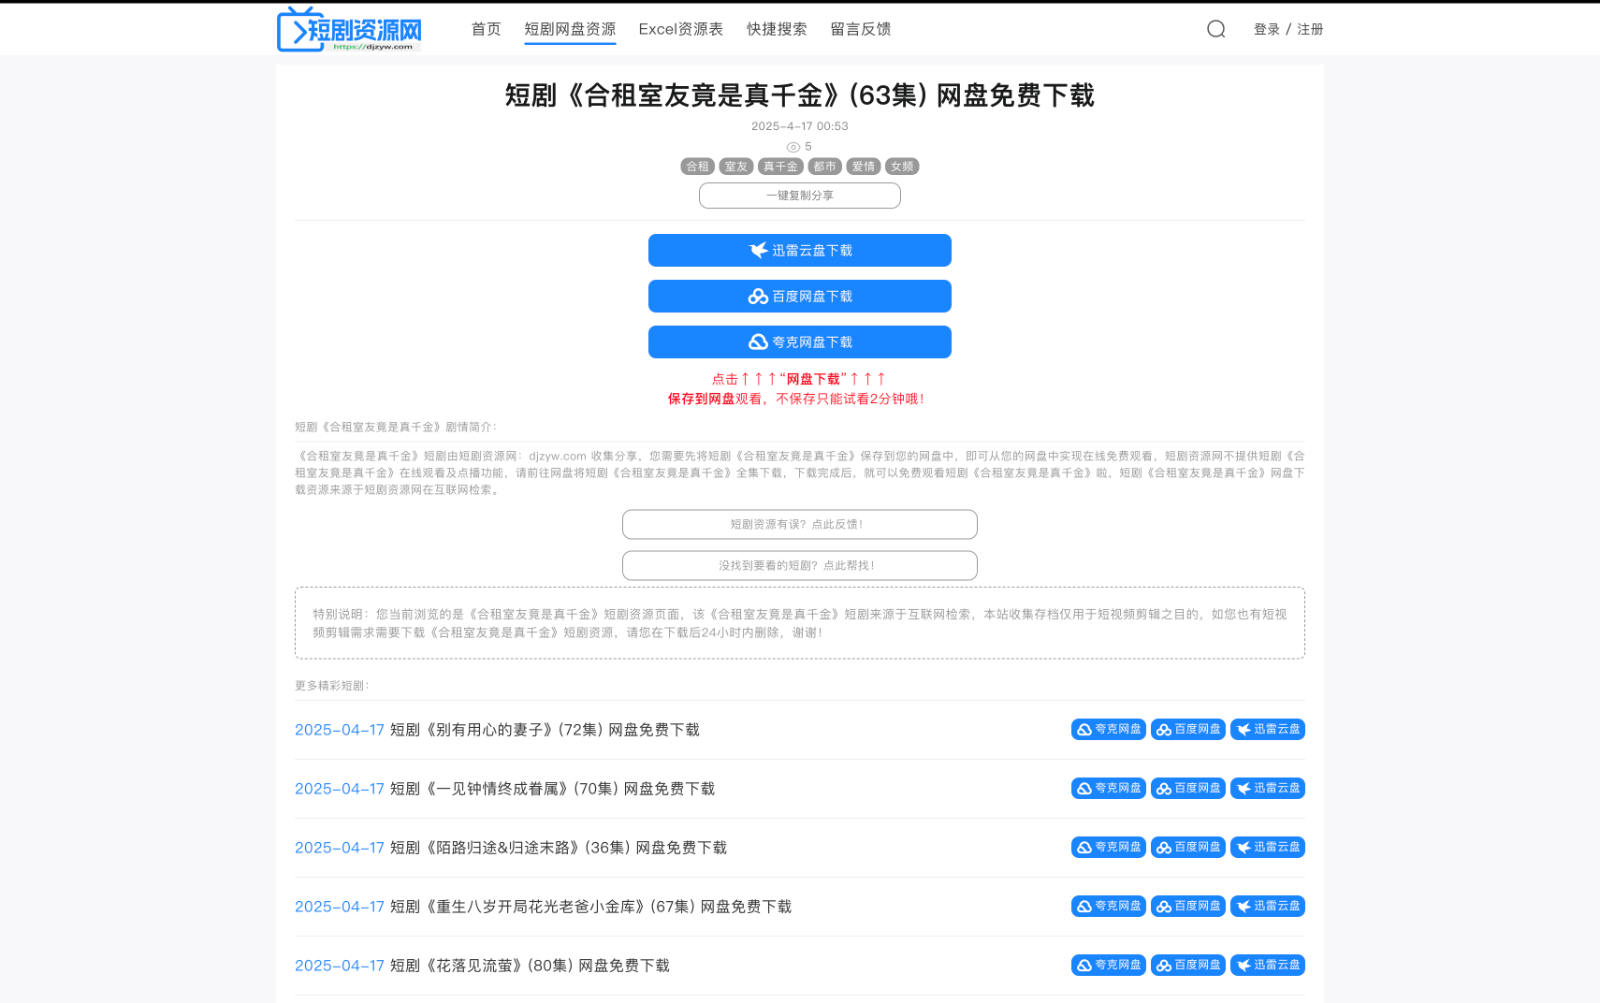This screenshot has width=1600, height=1003.
Task: Select the 爱情 tag
Action: coord(863,166)
